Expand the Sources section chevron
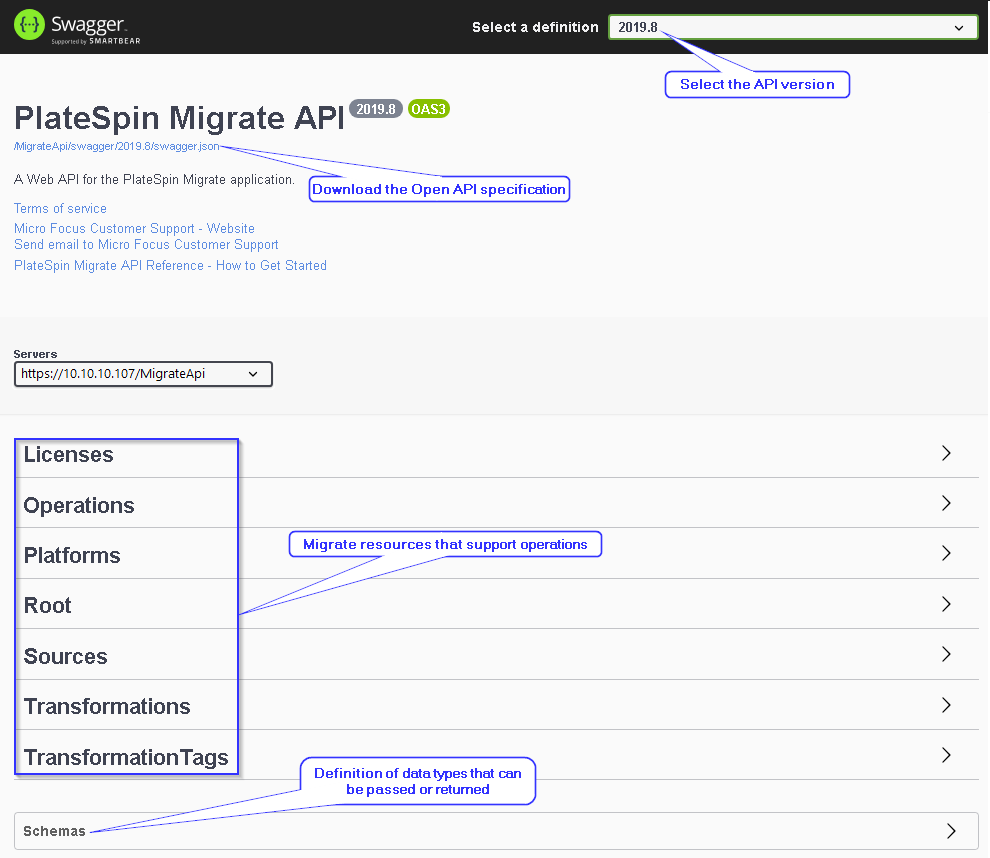This screenshot has height=858, width=990. pos(946,654)
